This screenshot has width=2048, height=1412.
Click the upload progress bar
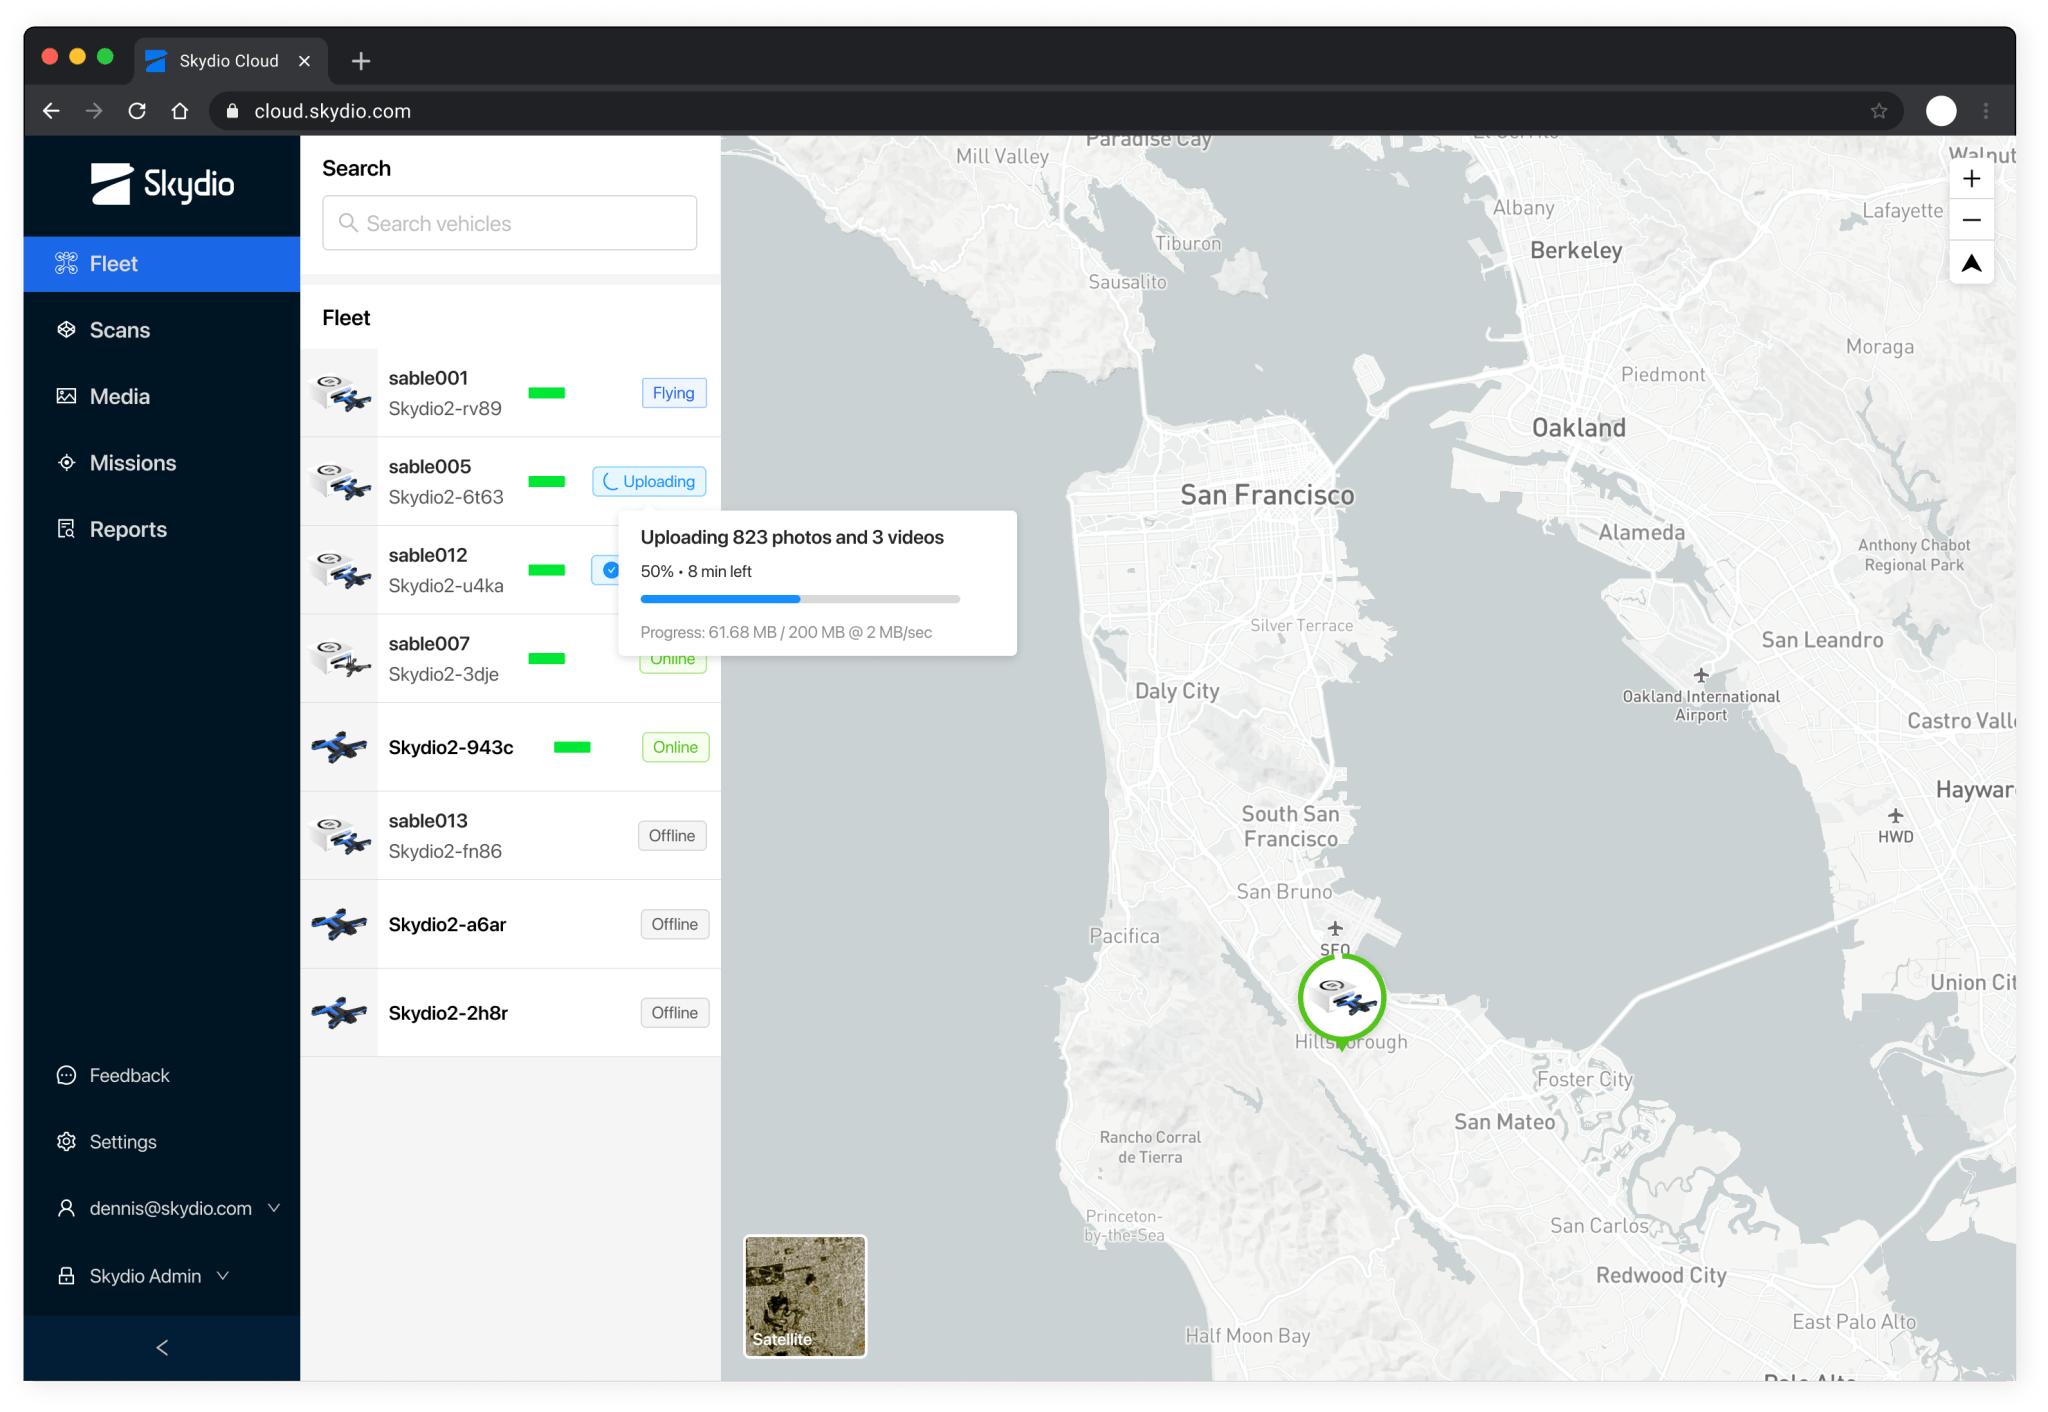800,599
